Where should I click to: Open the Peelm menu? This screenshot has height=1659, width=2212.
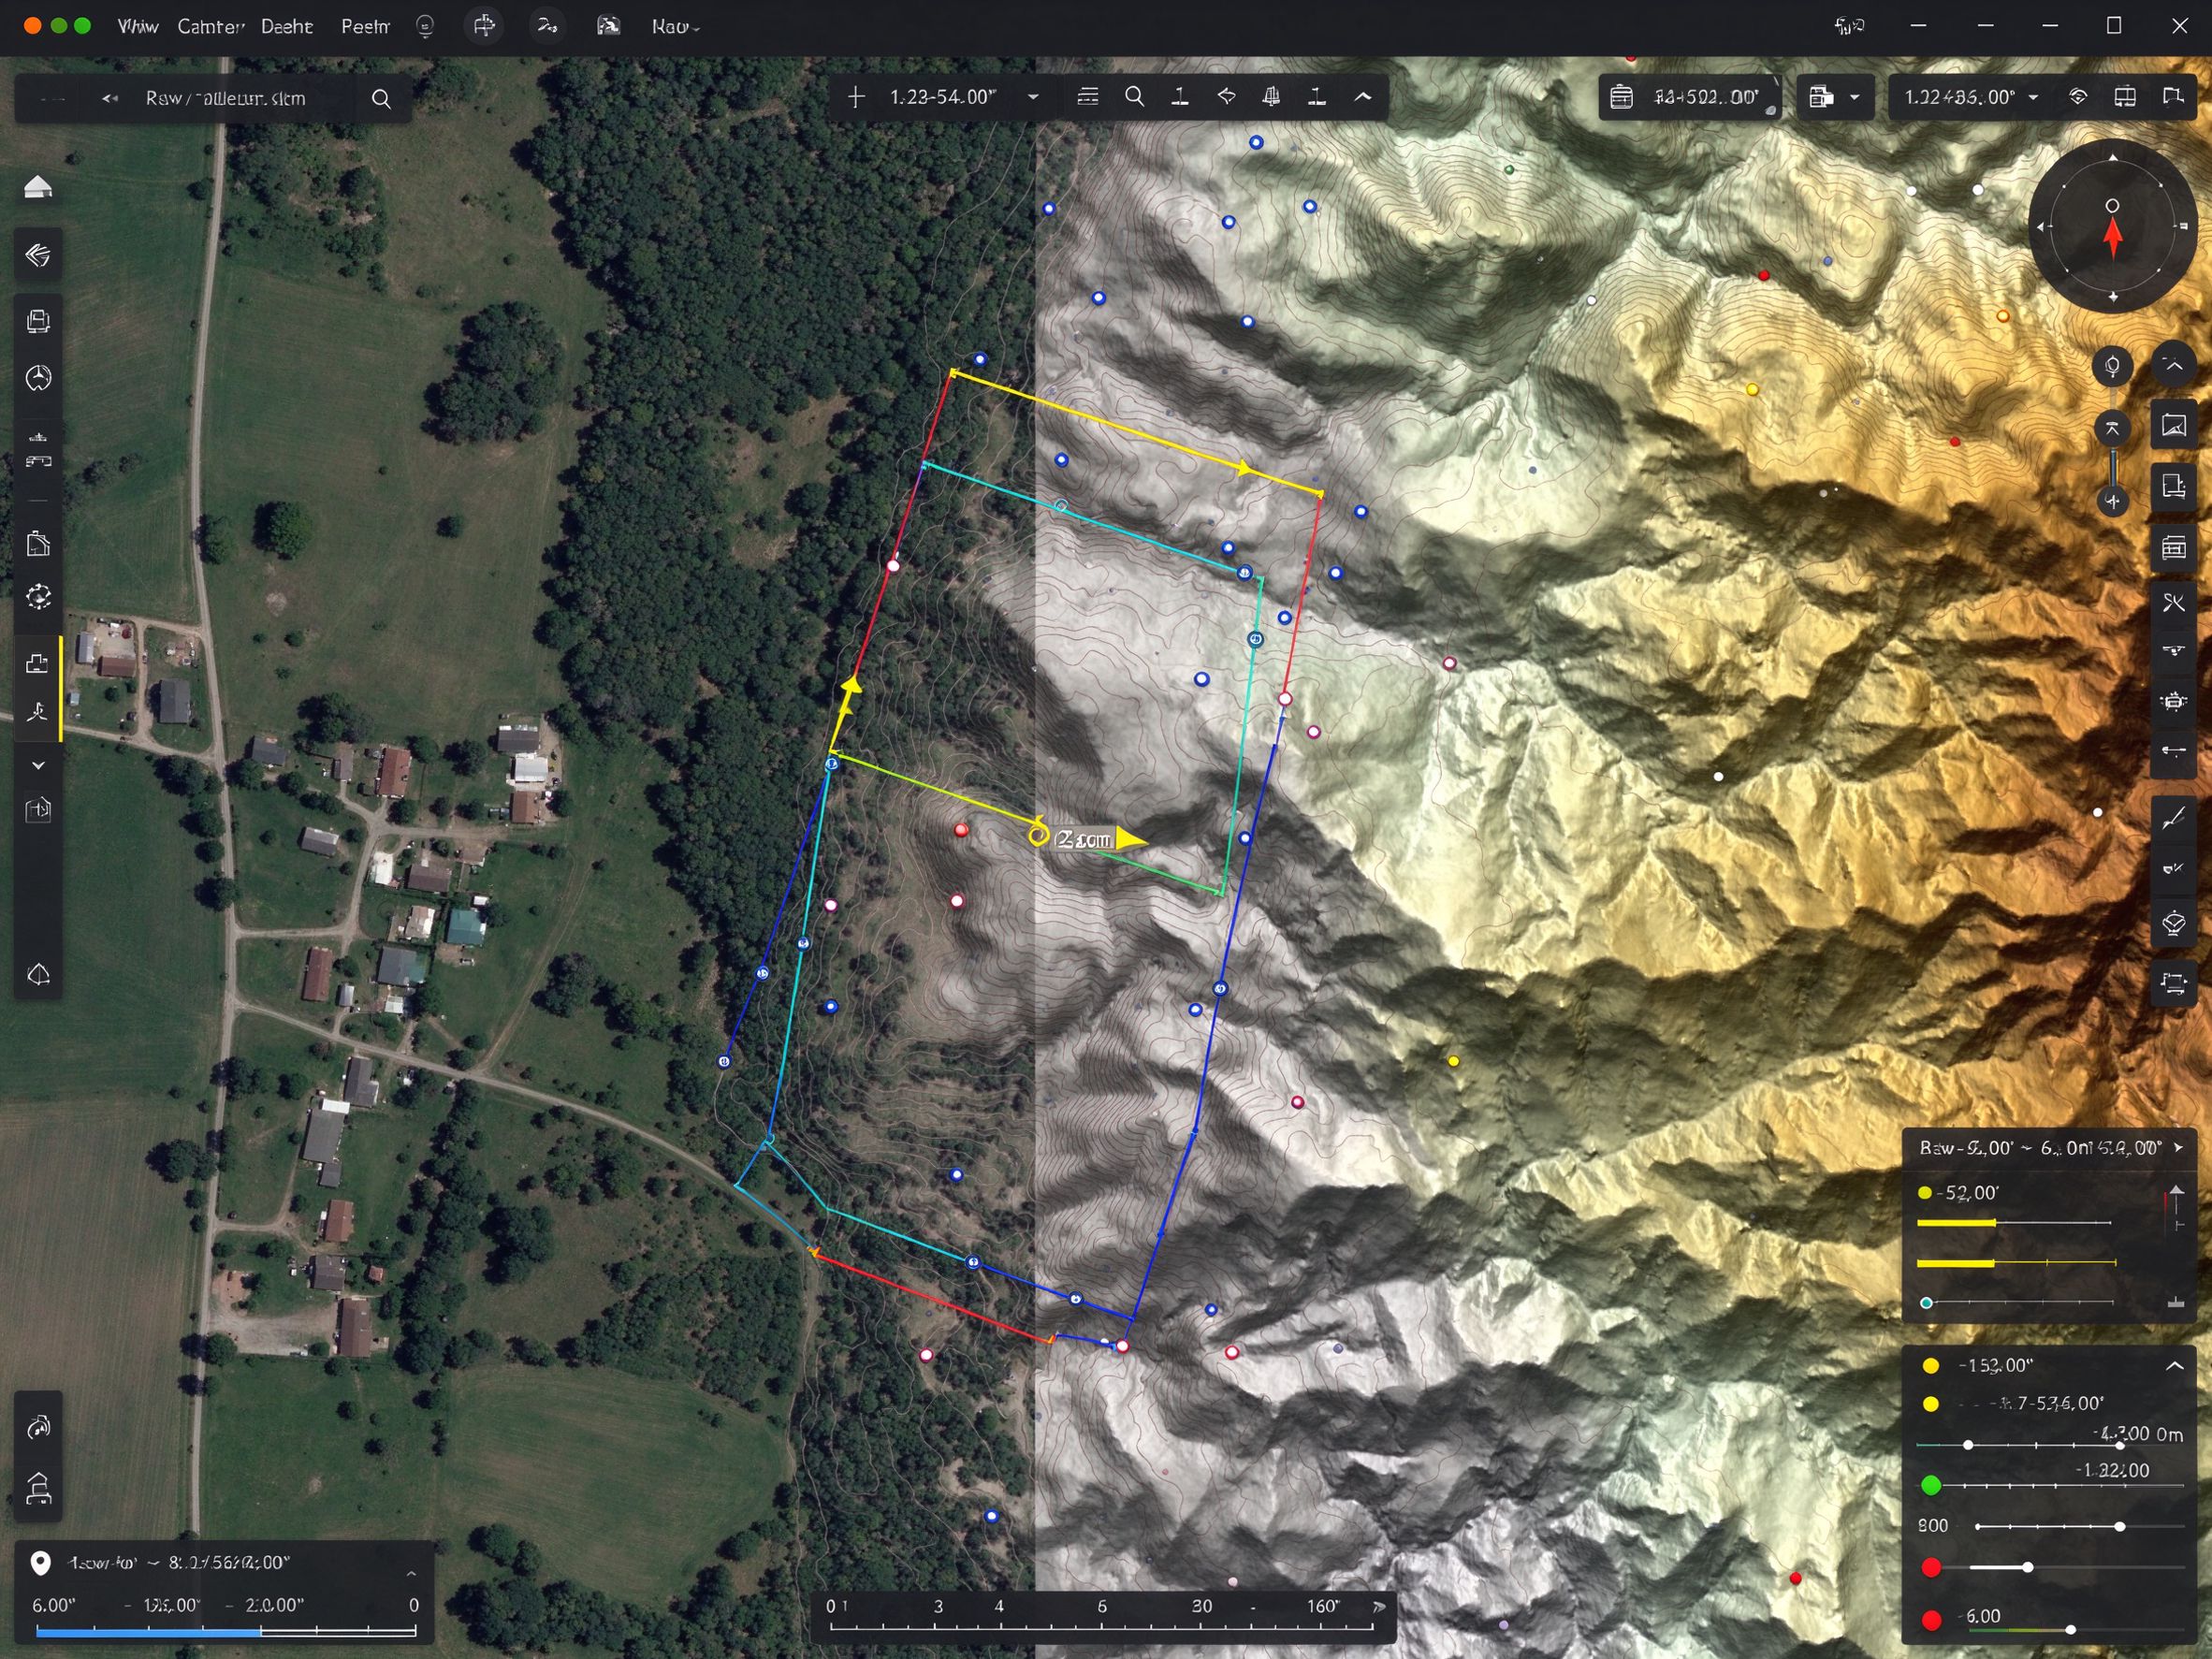[365, 27]
